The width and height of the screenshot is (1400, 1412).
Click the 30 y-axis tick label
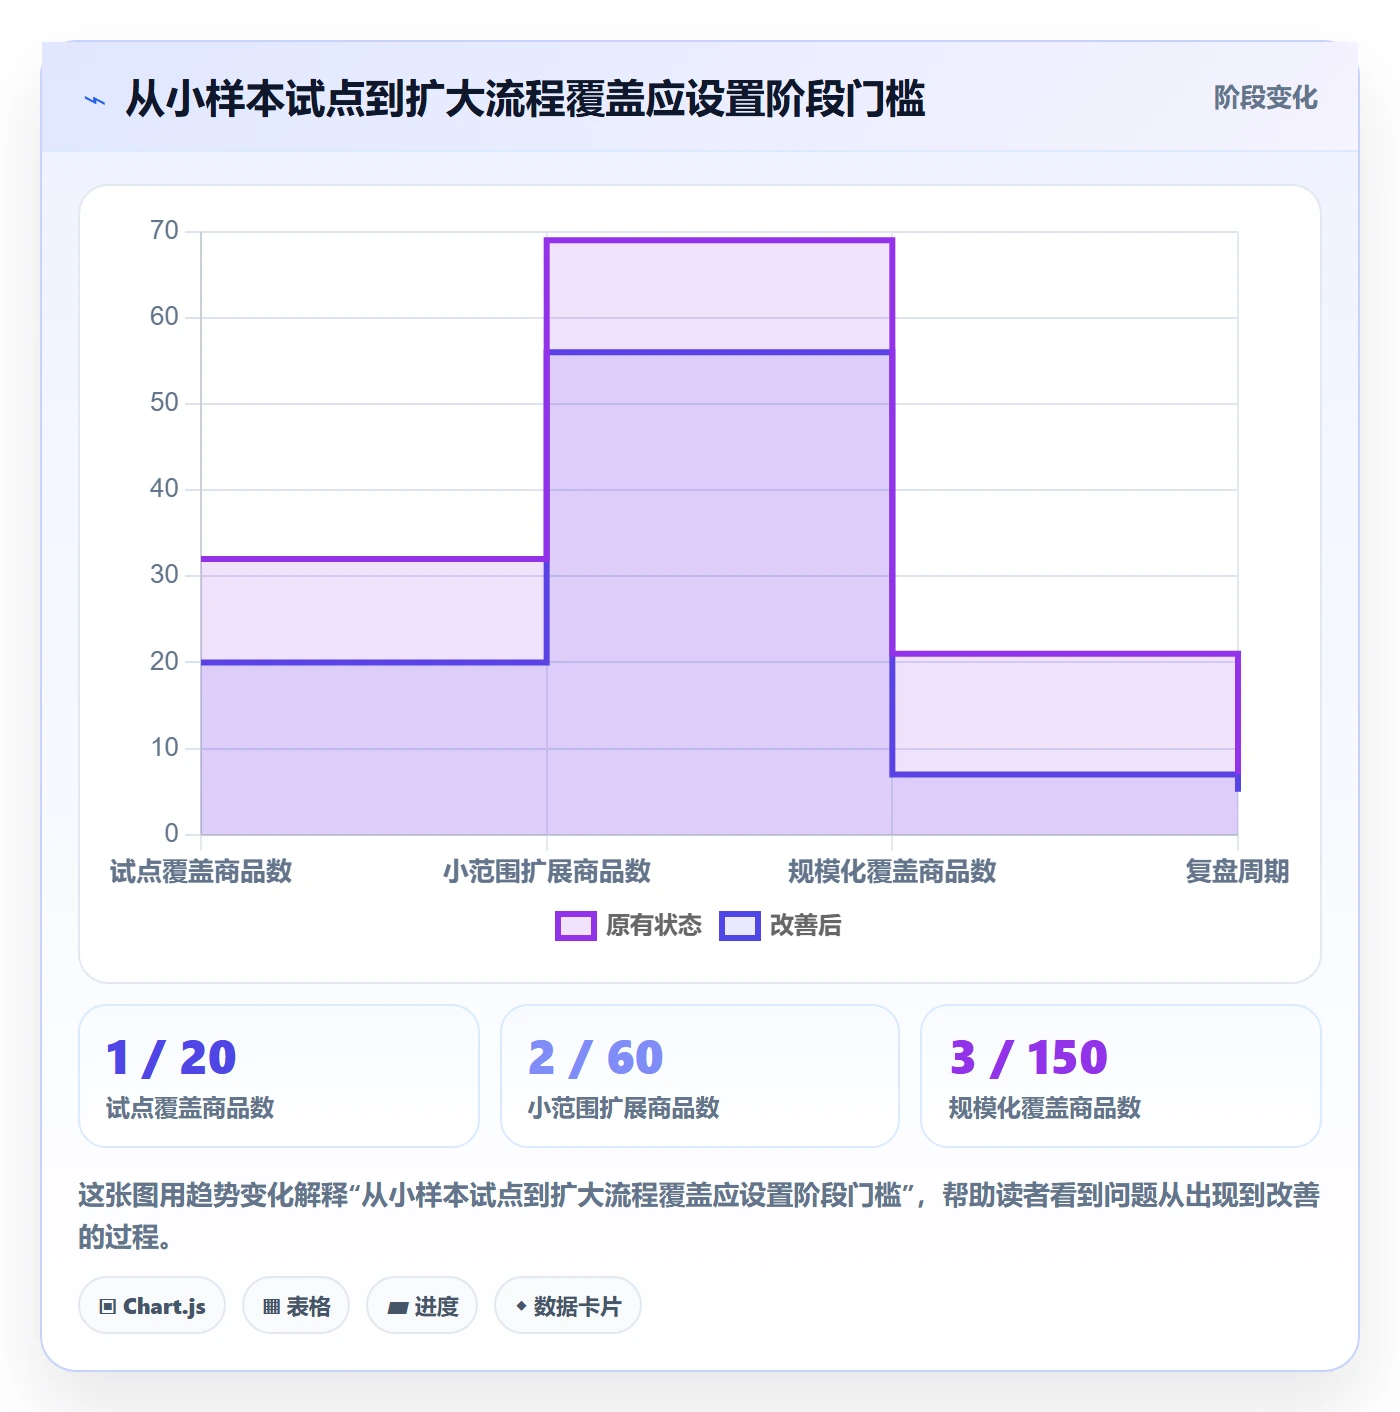[x=164, y=575]
